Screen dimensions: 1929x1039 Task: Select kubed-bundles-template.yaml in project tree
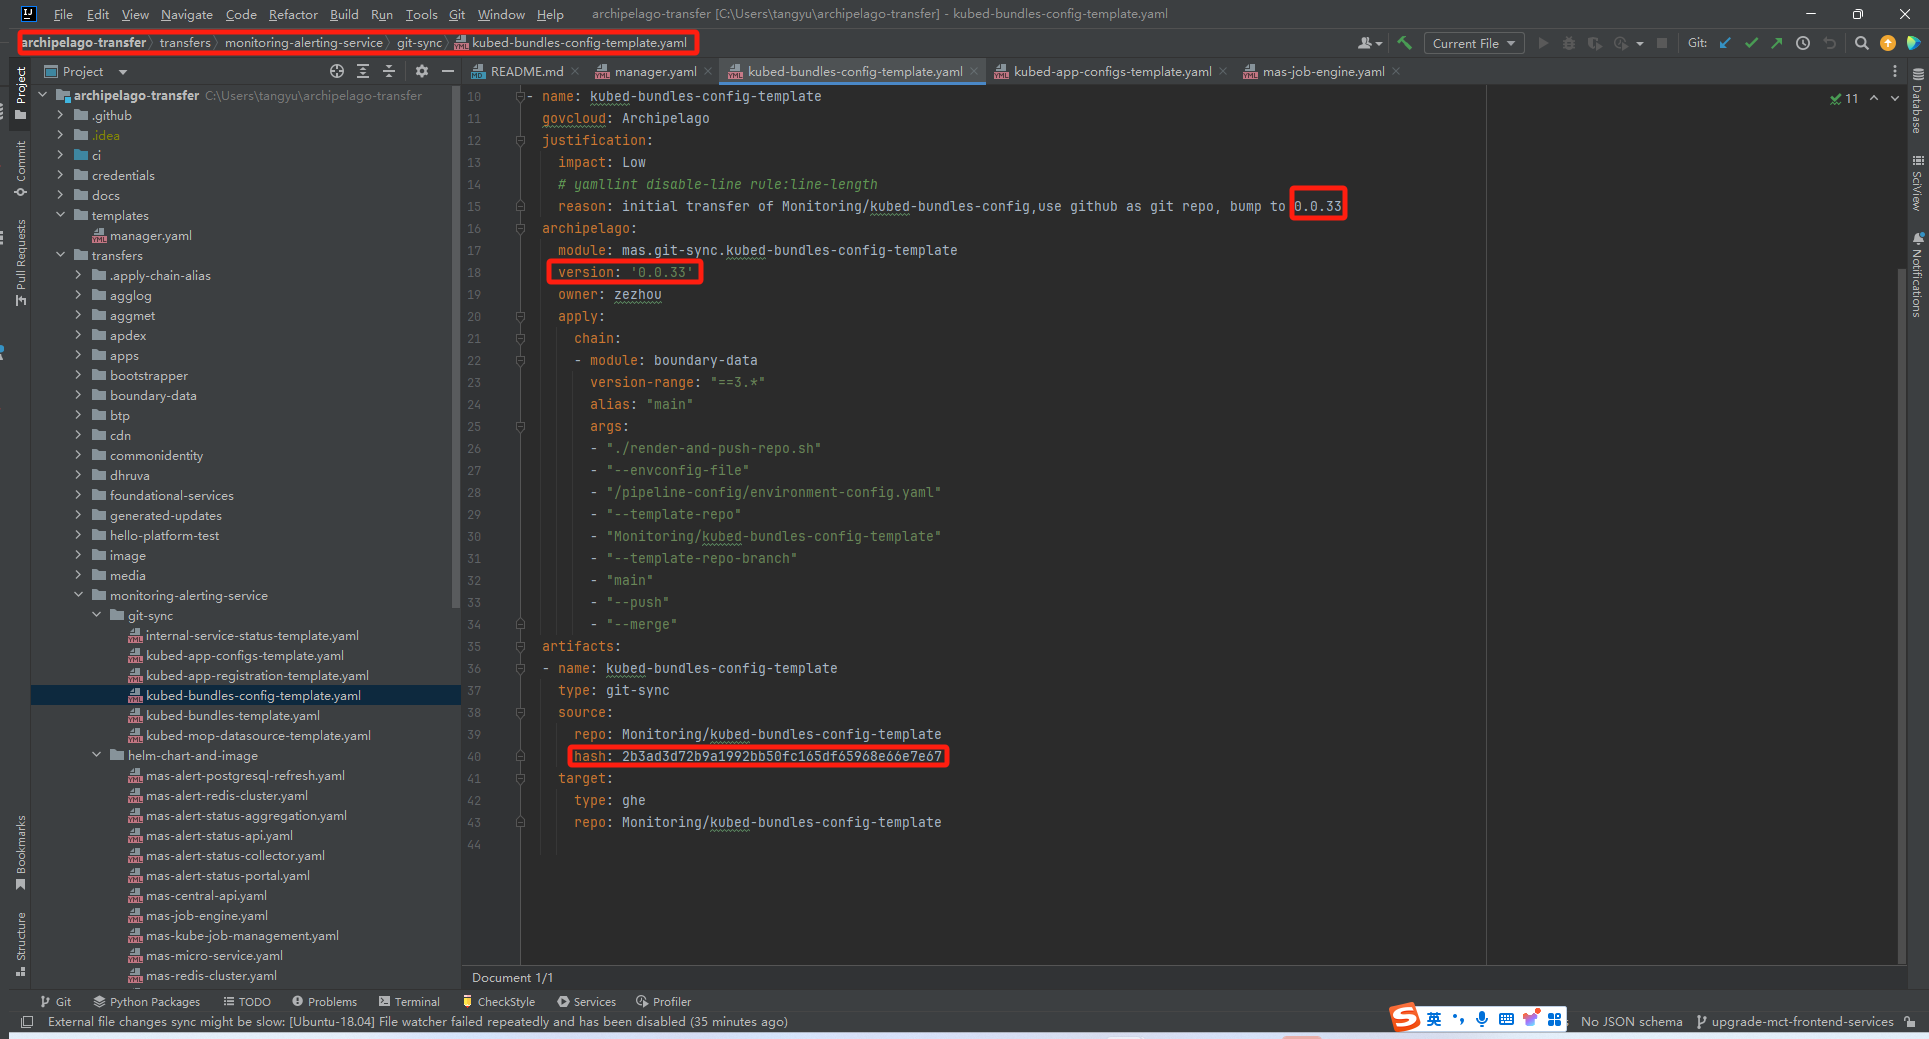tap(233, 715)
